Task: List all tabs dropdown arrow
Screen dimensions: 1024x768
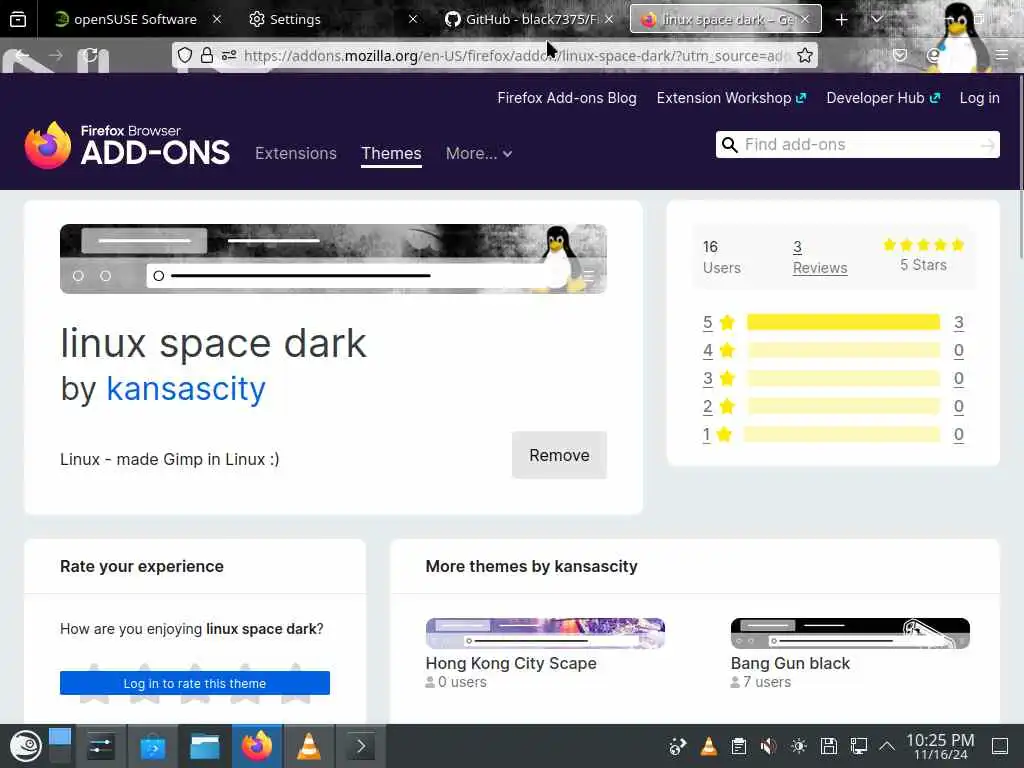Action: click(x=877, y=20)
